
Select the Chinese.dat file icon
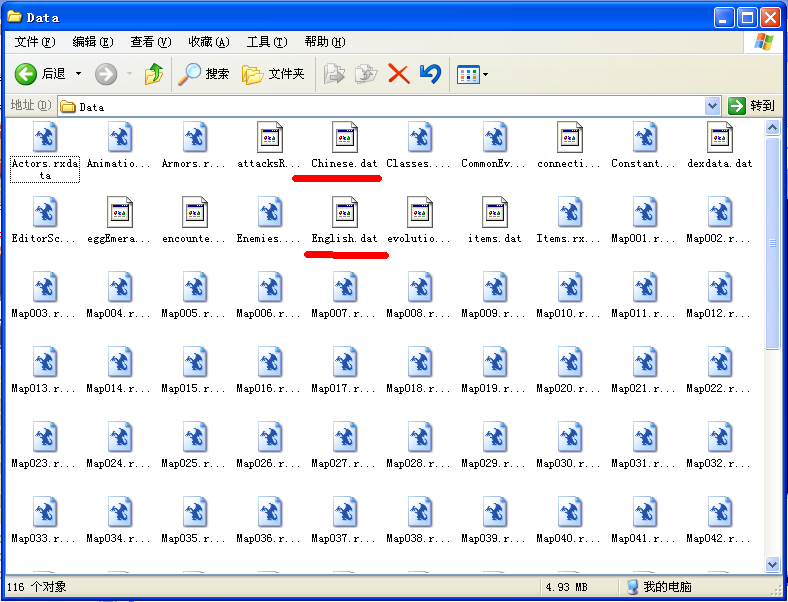(345, 137)
